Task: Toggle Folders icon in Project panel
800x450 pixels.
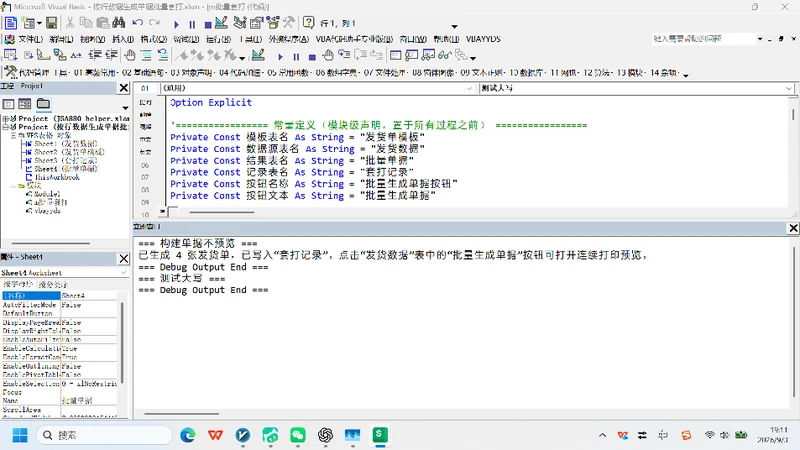Action: [43, 104]
